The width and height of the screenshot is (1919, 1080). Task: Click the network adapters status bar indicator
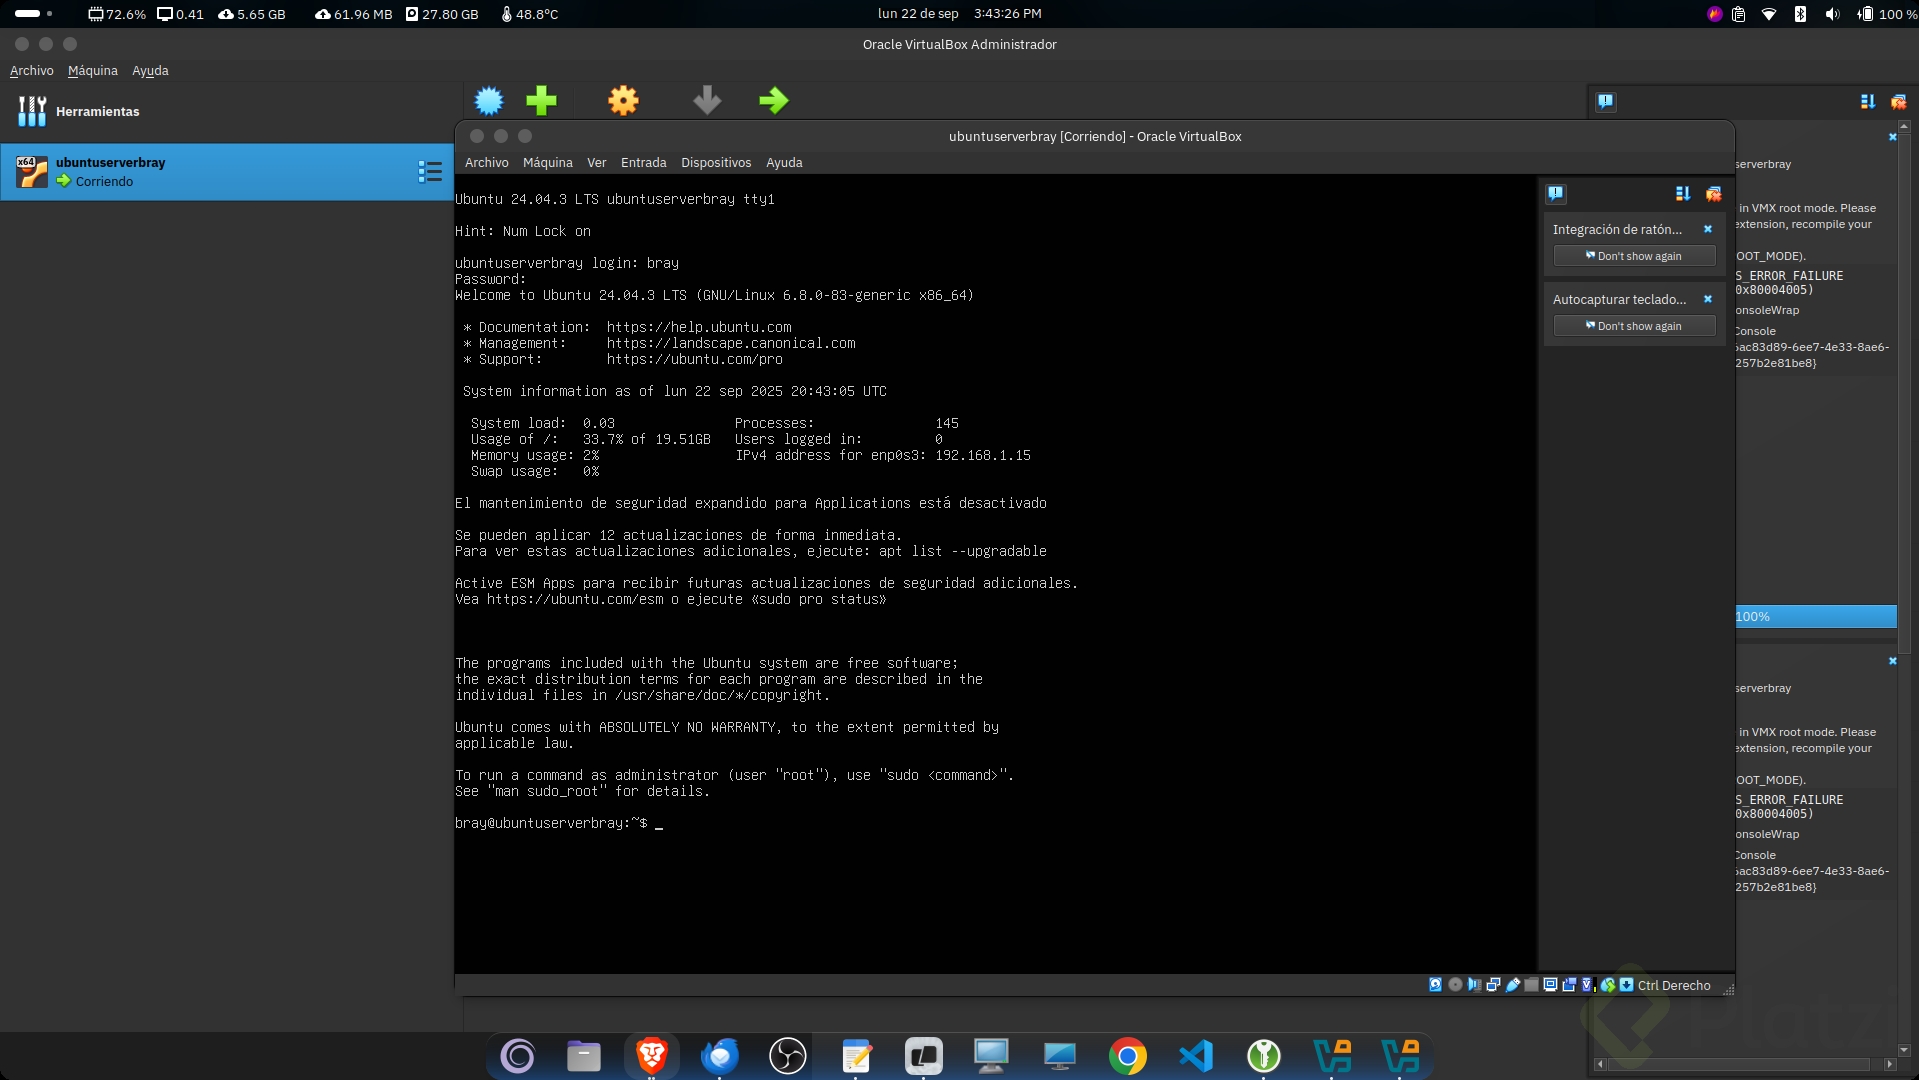click(x=1493, y=985)
